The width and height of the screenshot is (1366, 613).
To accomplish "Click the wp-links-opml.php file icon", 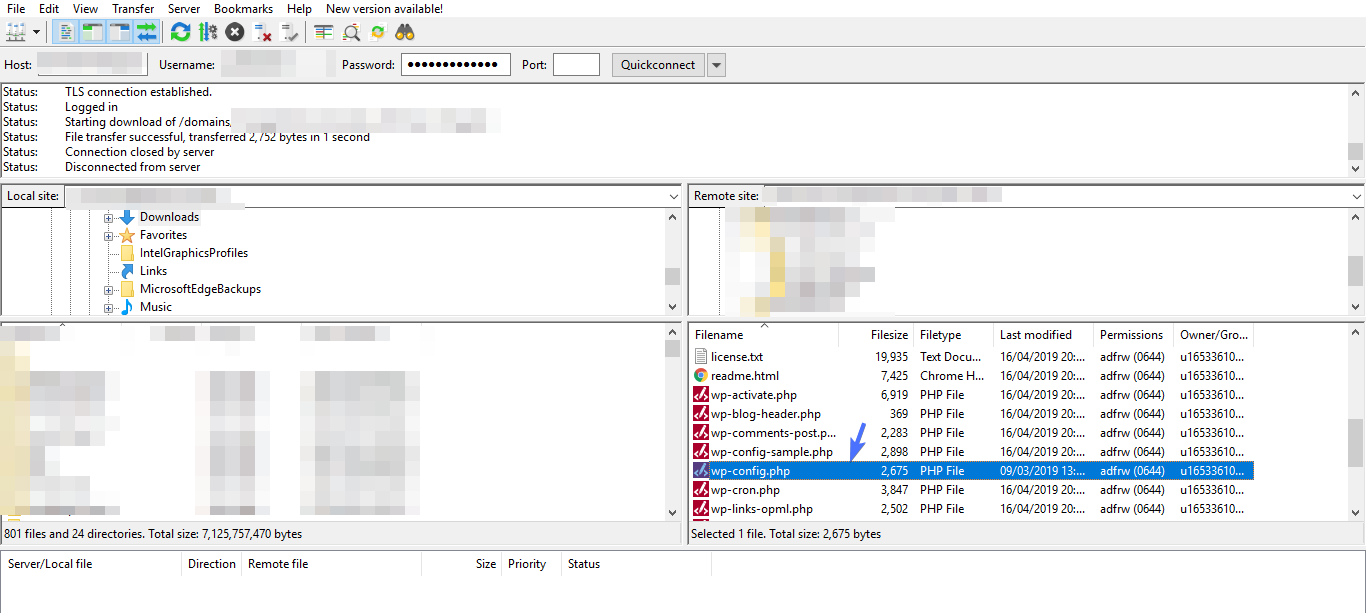I will pyautogui.click(x=701, y=509).
